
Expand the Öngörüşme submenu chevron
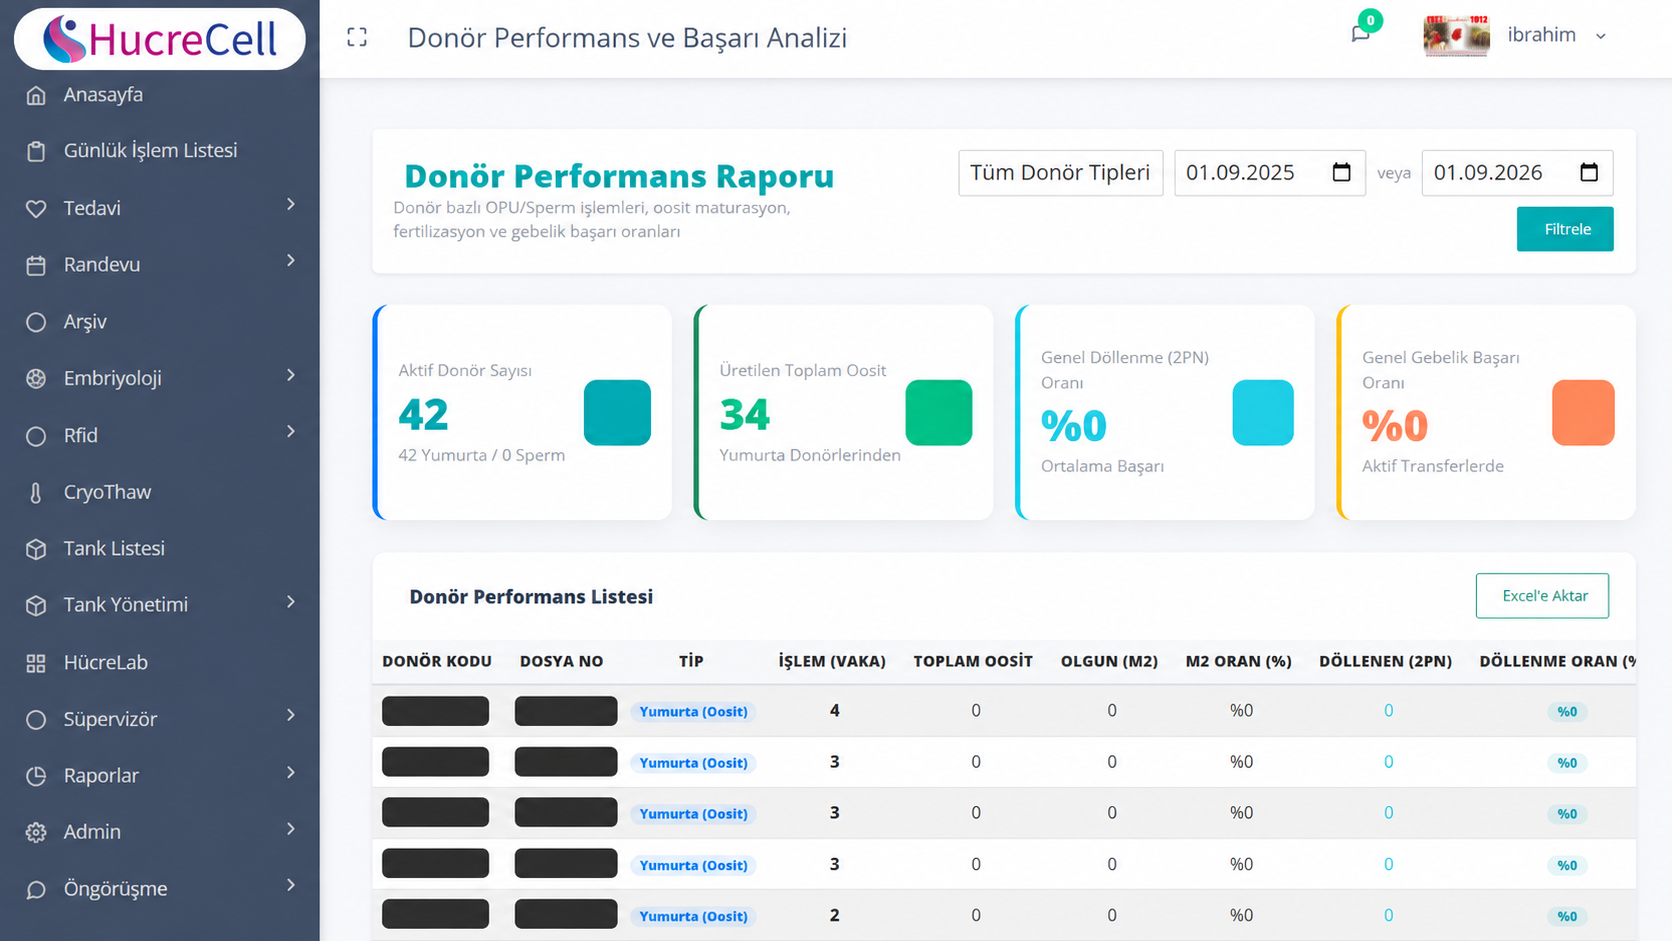(291, 885)
